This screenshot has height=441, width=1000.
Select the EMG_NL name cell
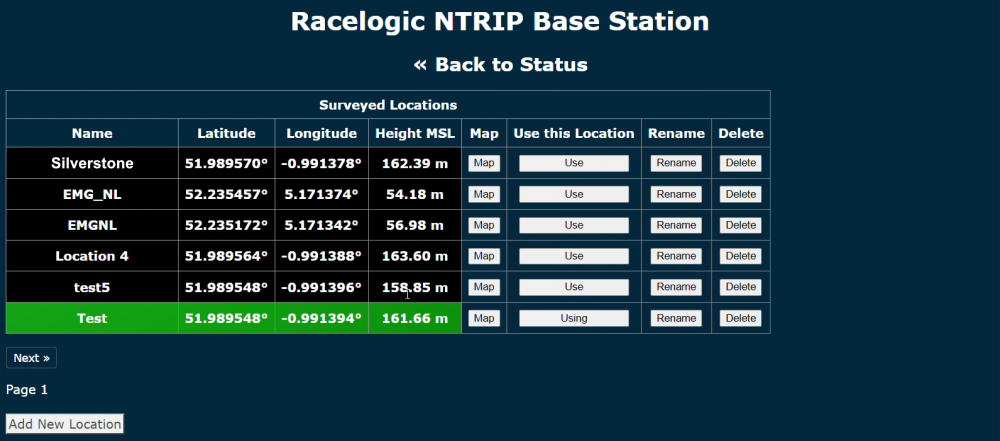[x=92, y=194]
